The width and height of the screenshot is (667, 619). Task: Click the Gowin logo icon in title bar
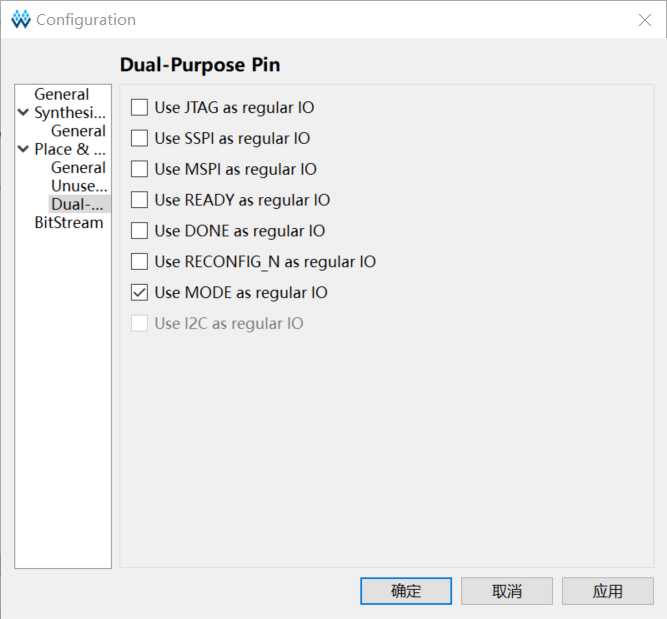[x=21, y=20]
